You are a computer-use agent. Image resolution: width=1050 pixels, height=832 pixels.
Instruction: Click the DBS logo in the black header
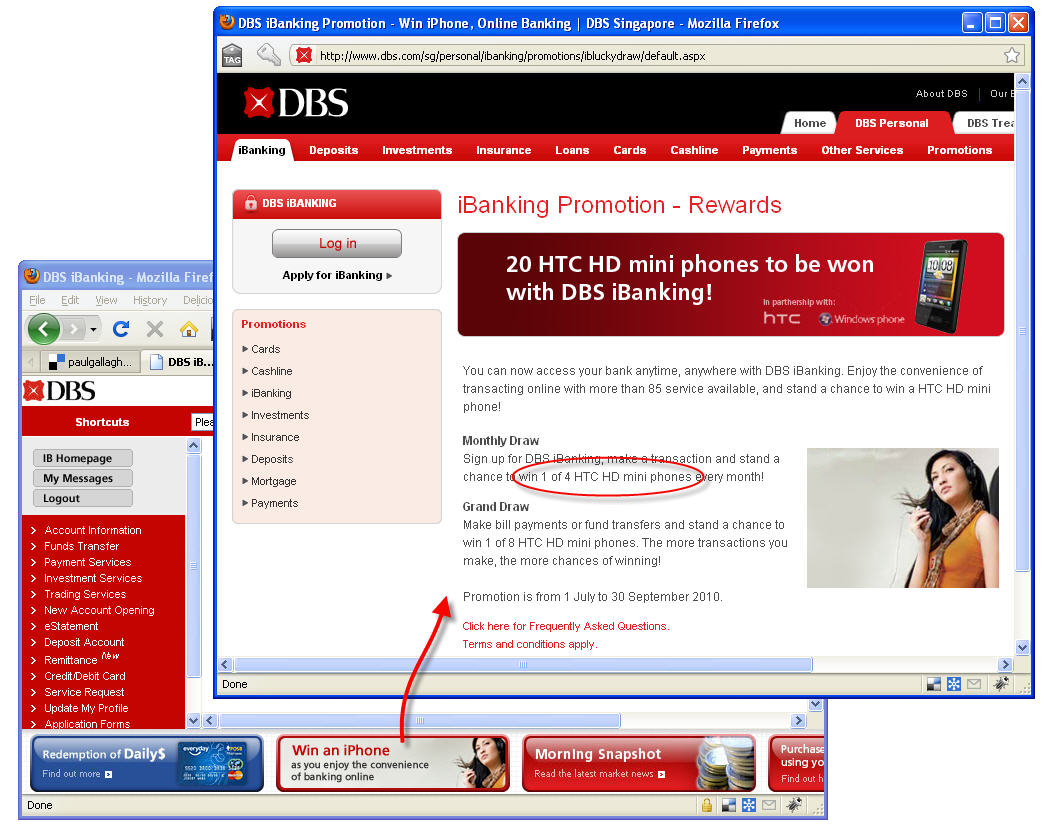click(x=296, y=103)
